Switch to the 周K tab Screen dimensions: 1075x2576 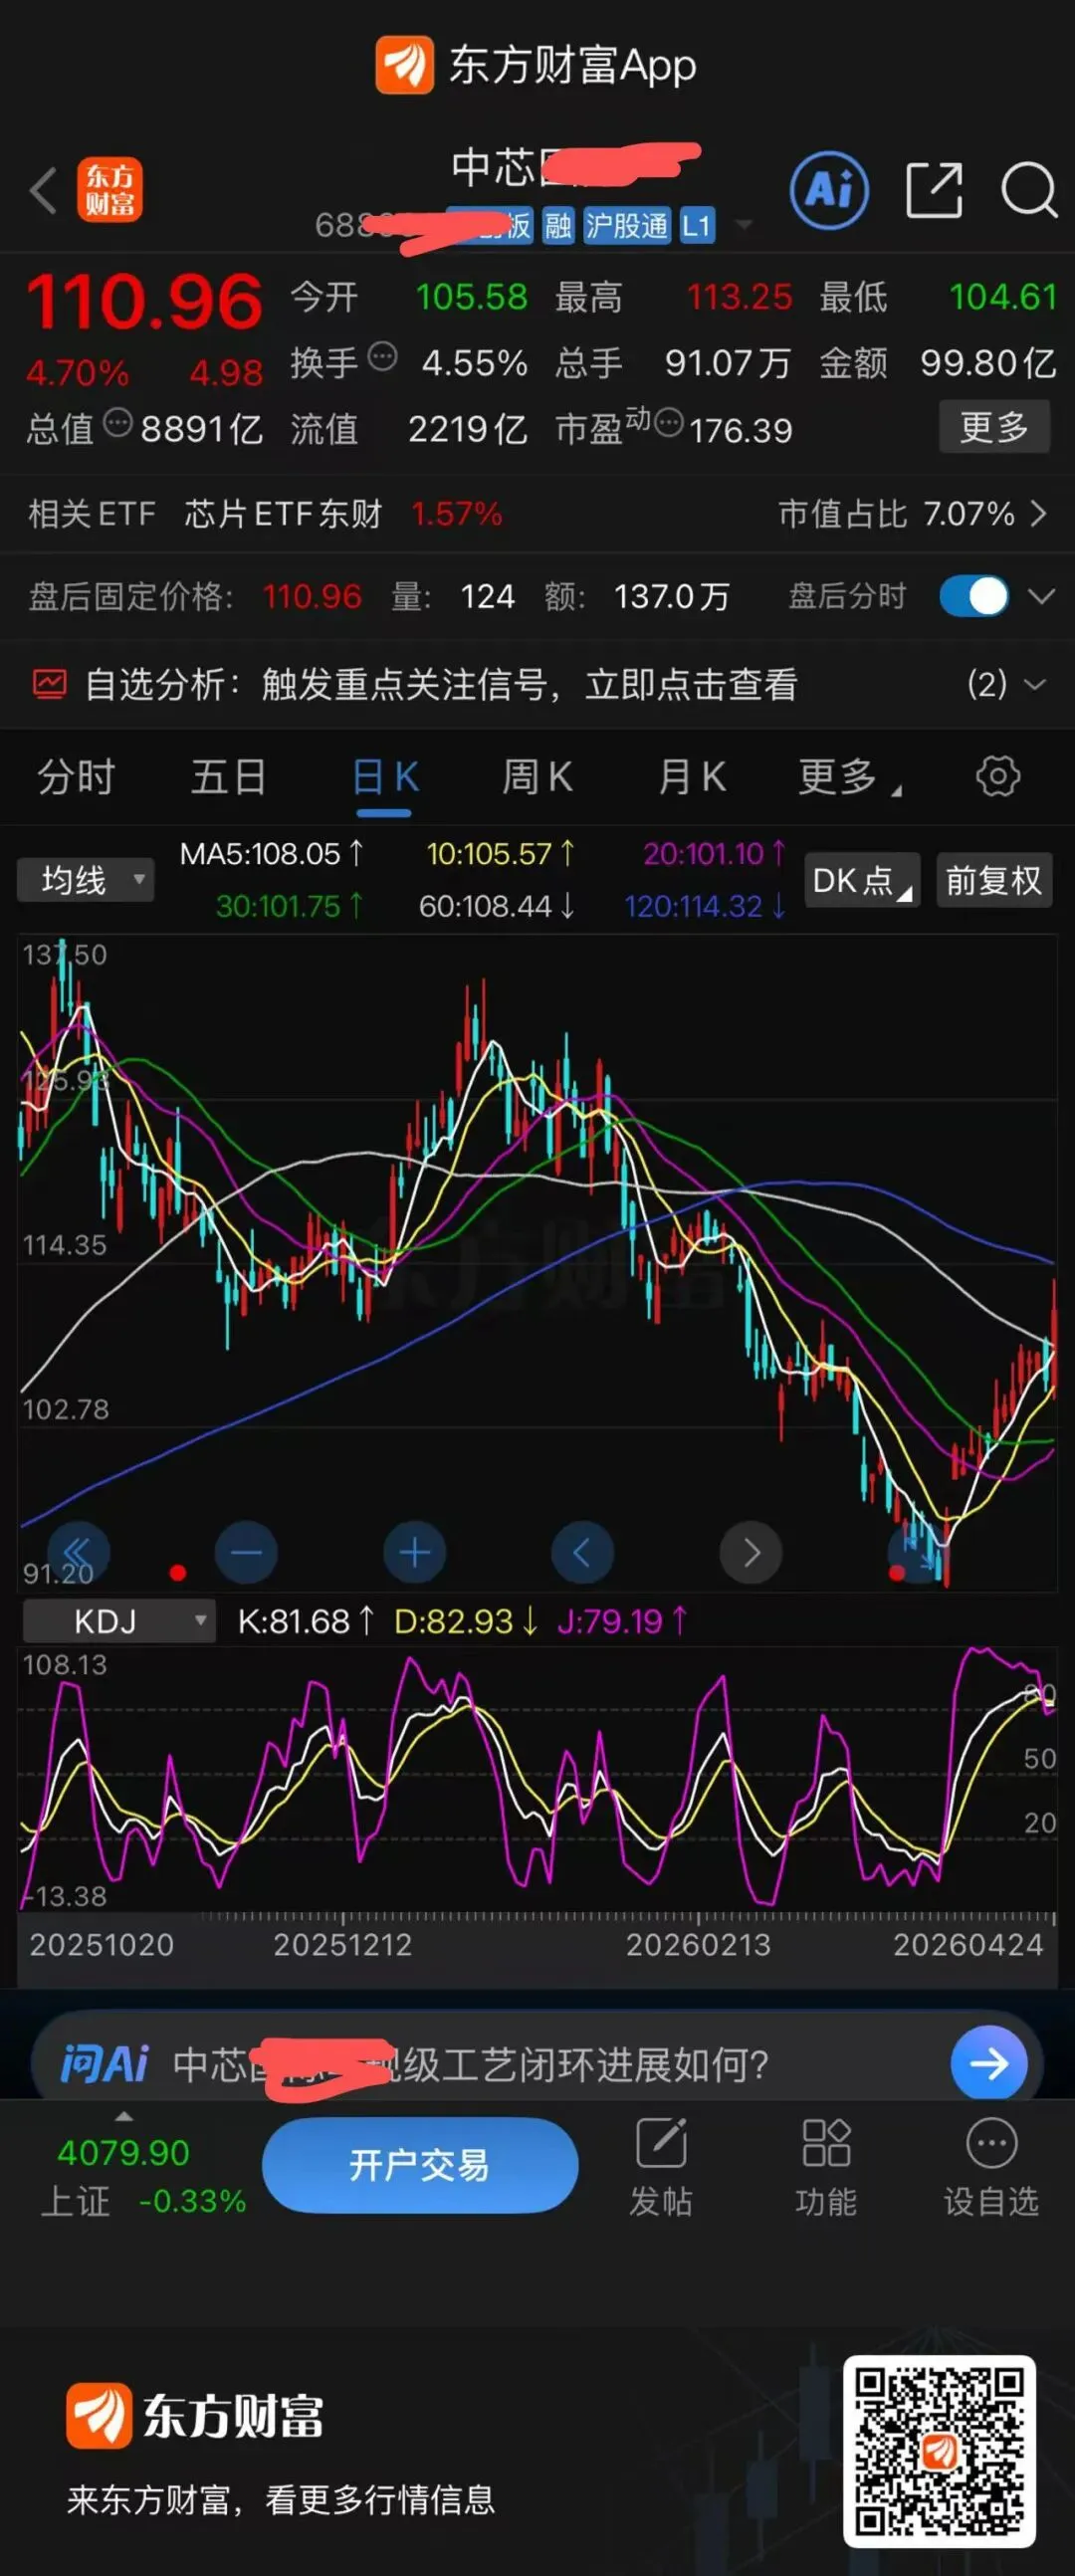538,776
